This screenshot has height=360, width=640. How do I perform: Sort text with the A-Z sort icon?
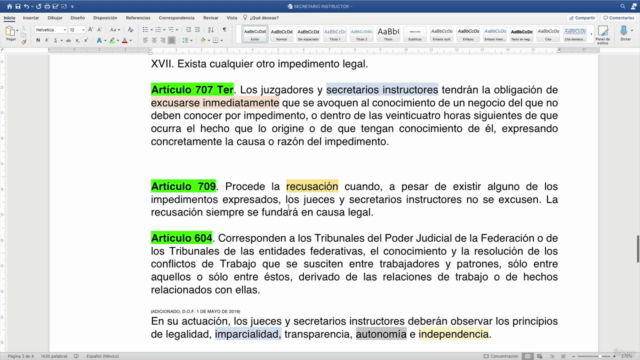click(x=211, y=30)
